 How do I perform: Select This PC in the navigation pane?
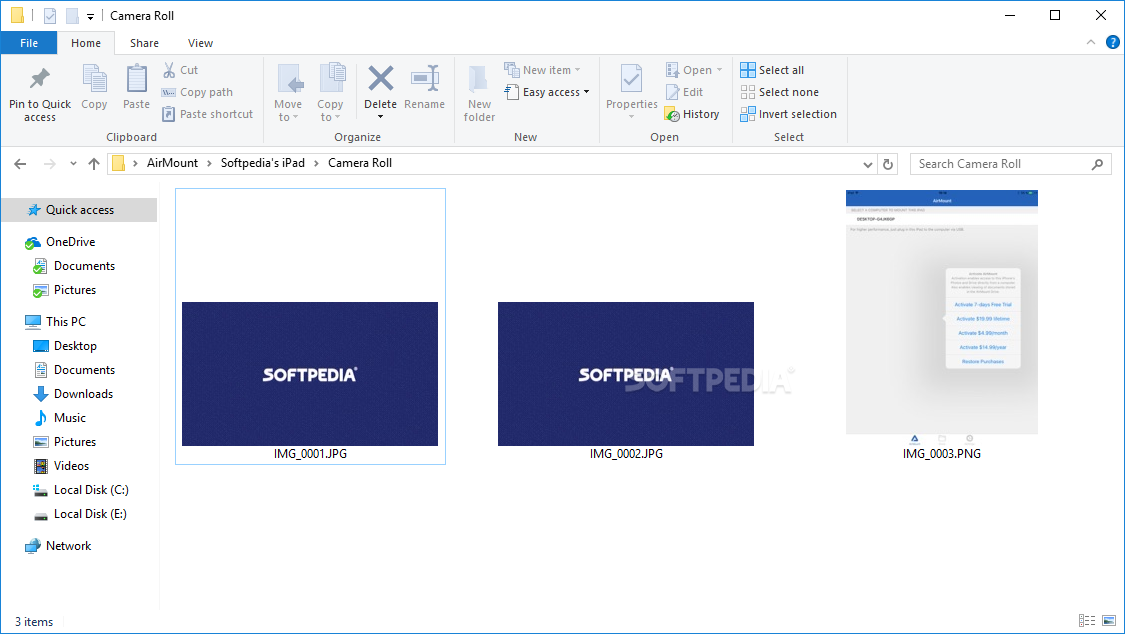coord(65,321)
